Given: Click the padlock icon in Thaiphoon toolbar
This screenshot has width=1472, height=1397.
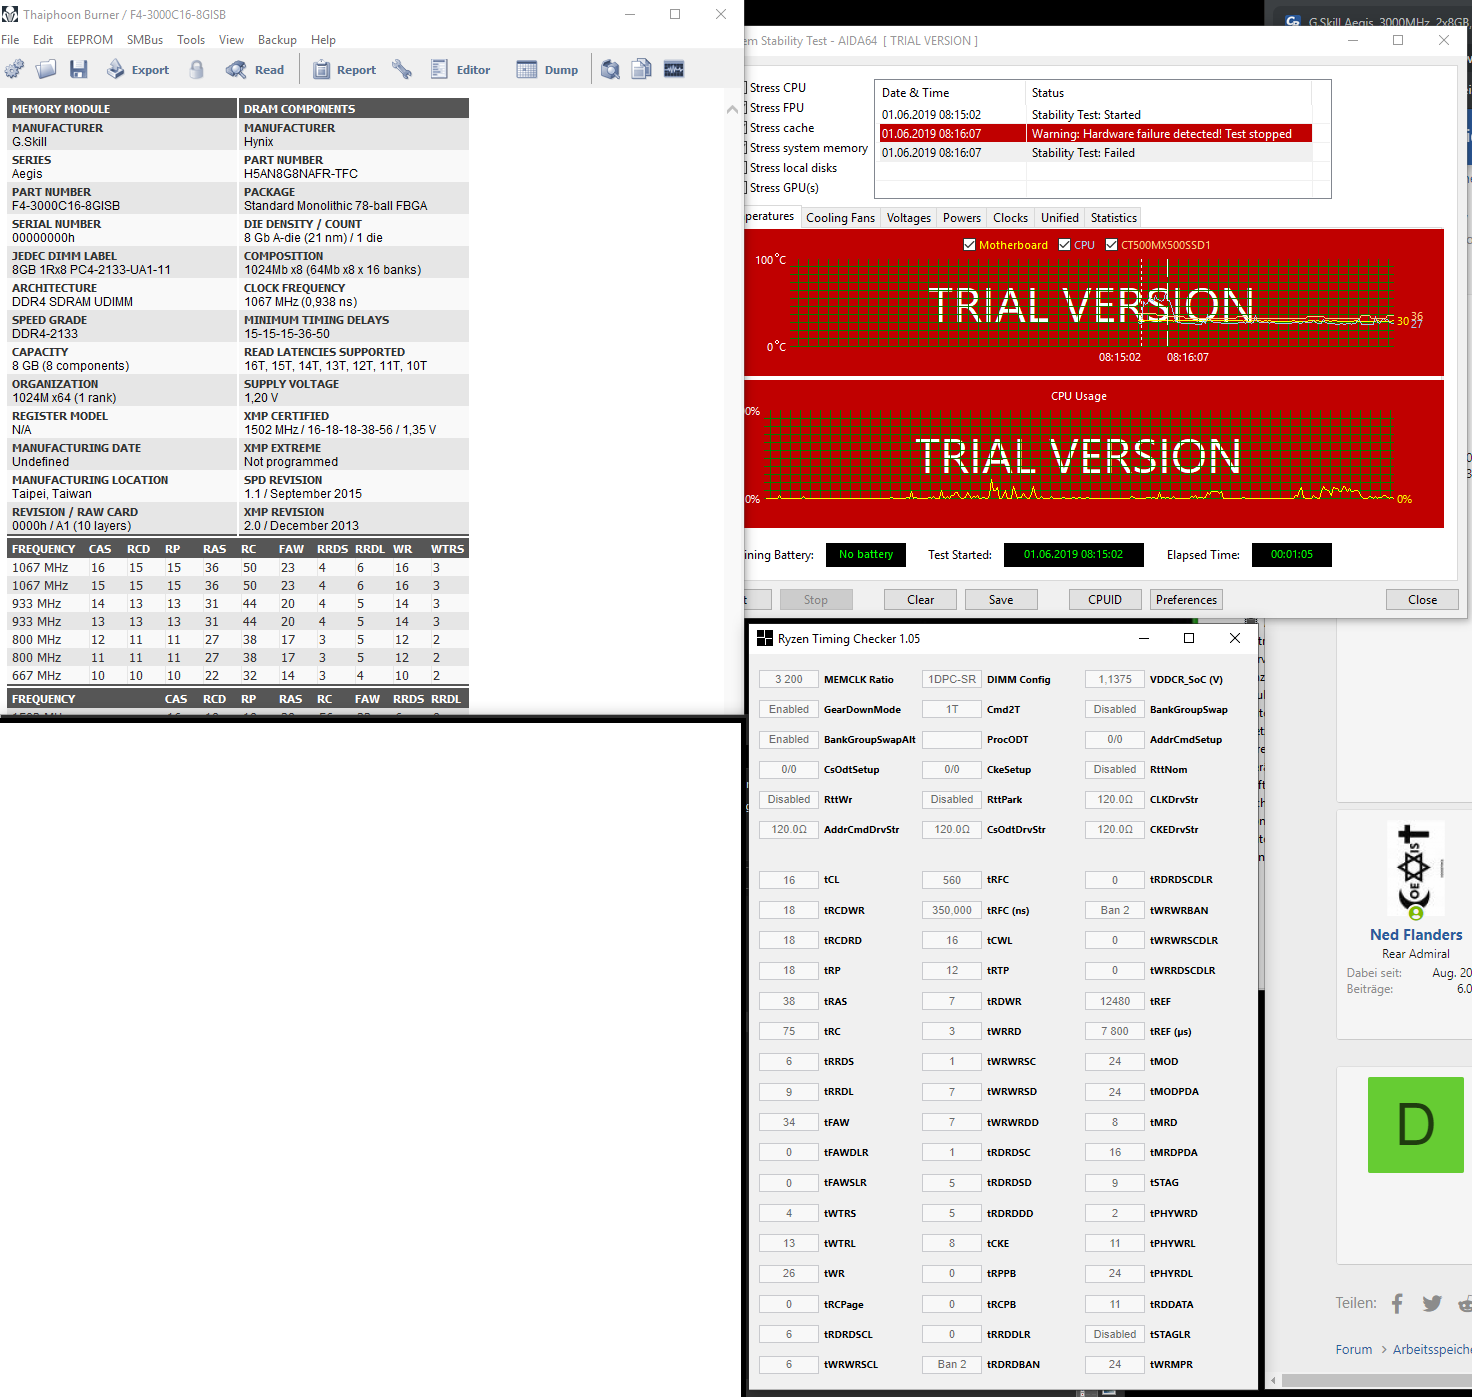Looking at the screenshot, I should point(197,69).
